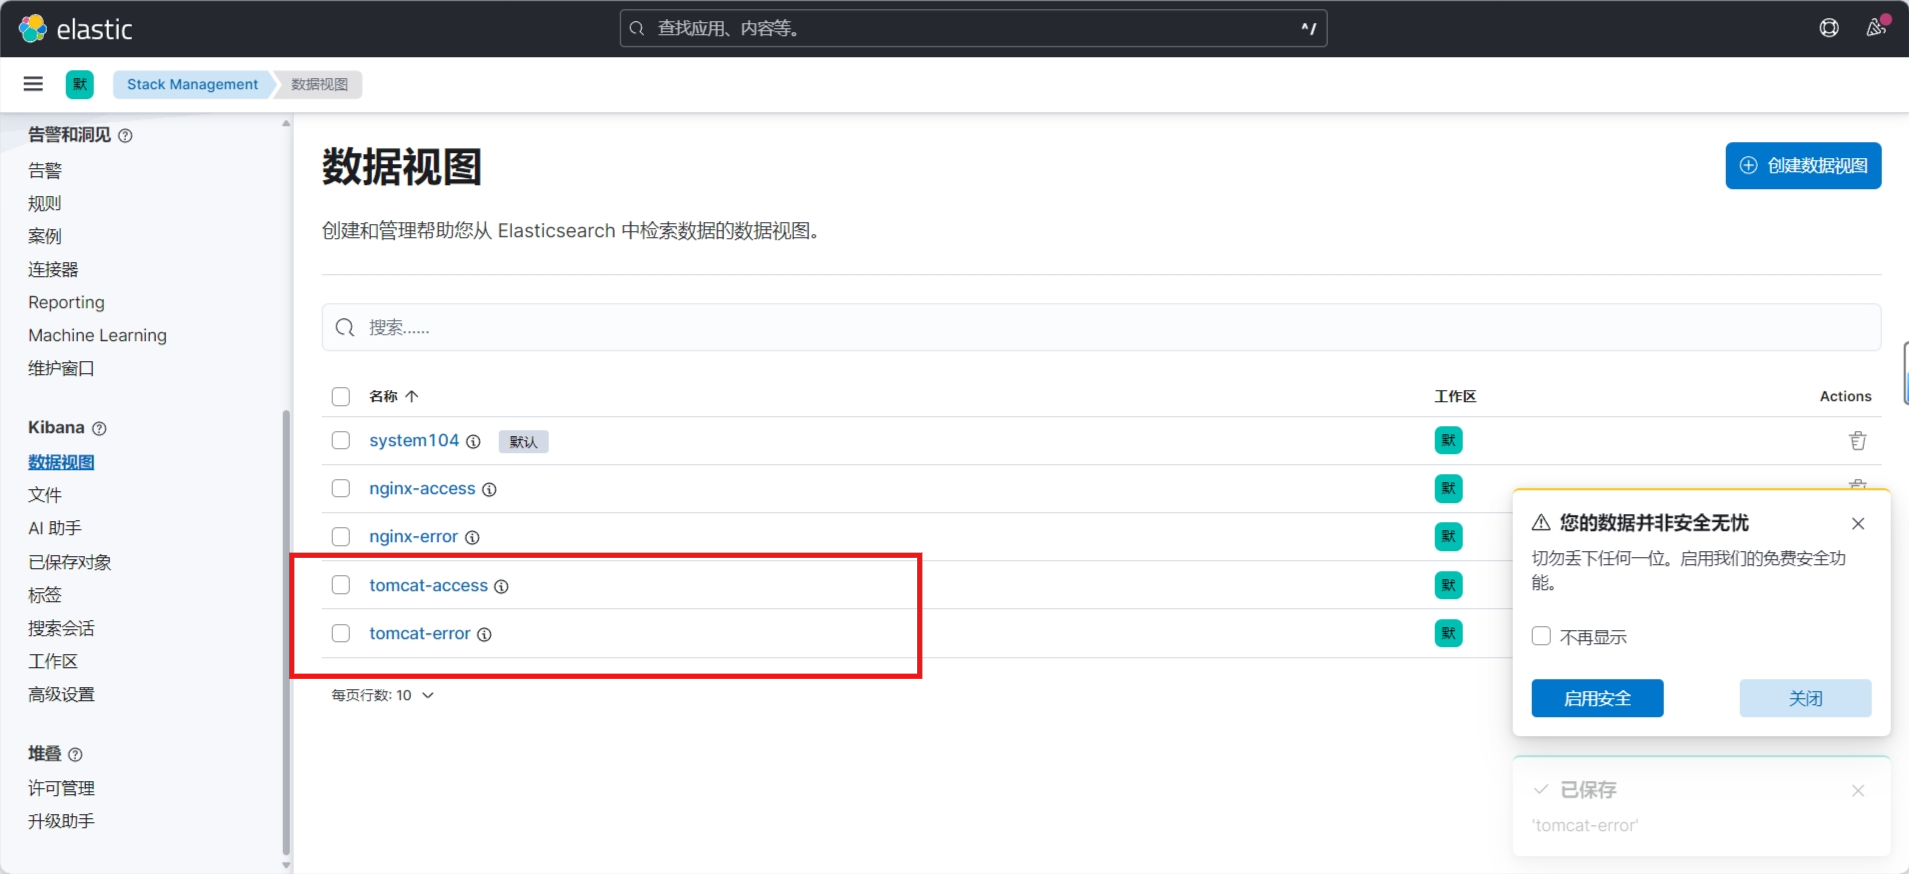Open 标签 in sidebar
This screenshot has height=874, width=1909.
45,596
